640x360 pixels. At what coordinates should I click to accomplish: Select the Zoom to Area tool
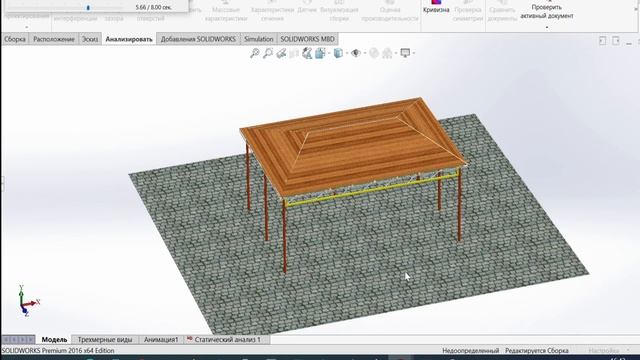pyautogui.click(x=268, y=53)
